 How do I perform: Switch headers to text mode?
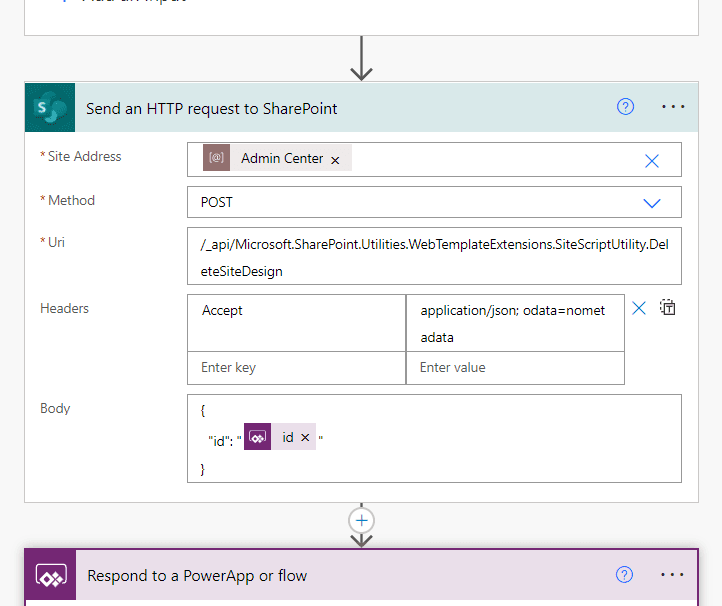coord(667,307)
